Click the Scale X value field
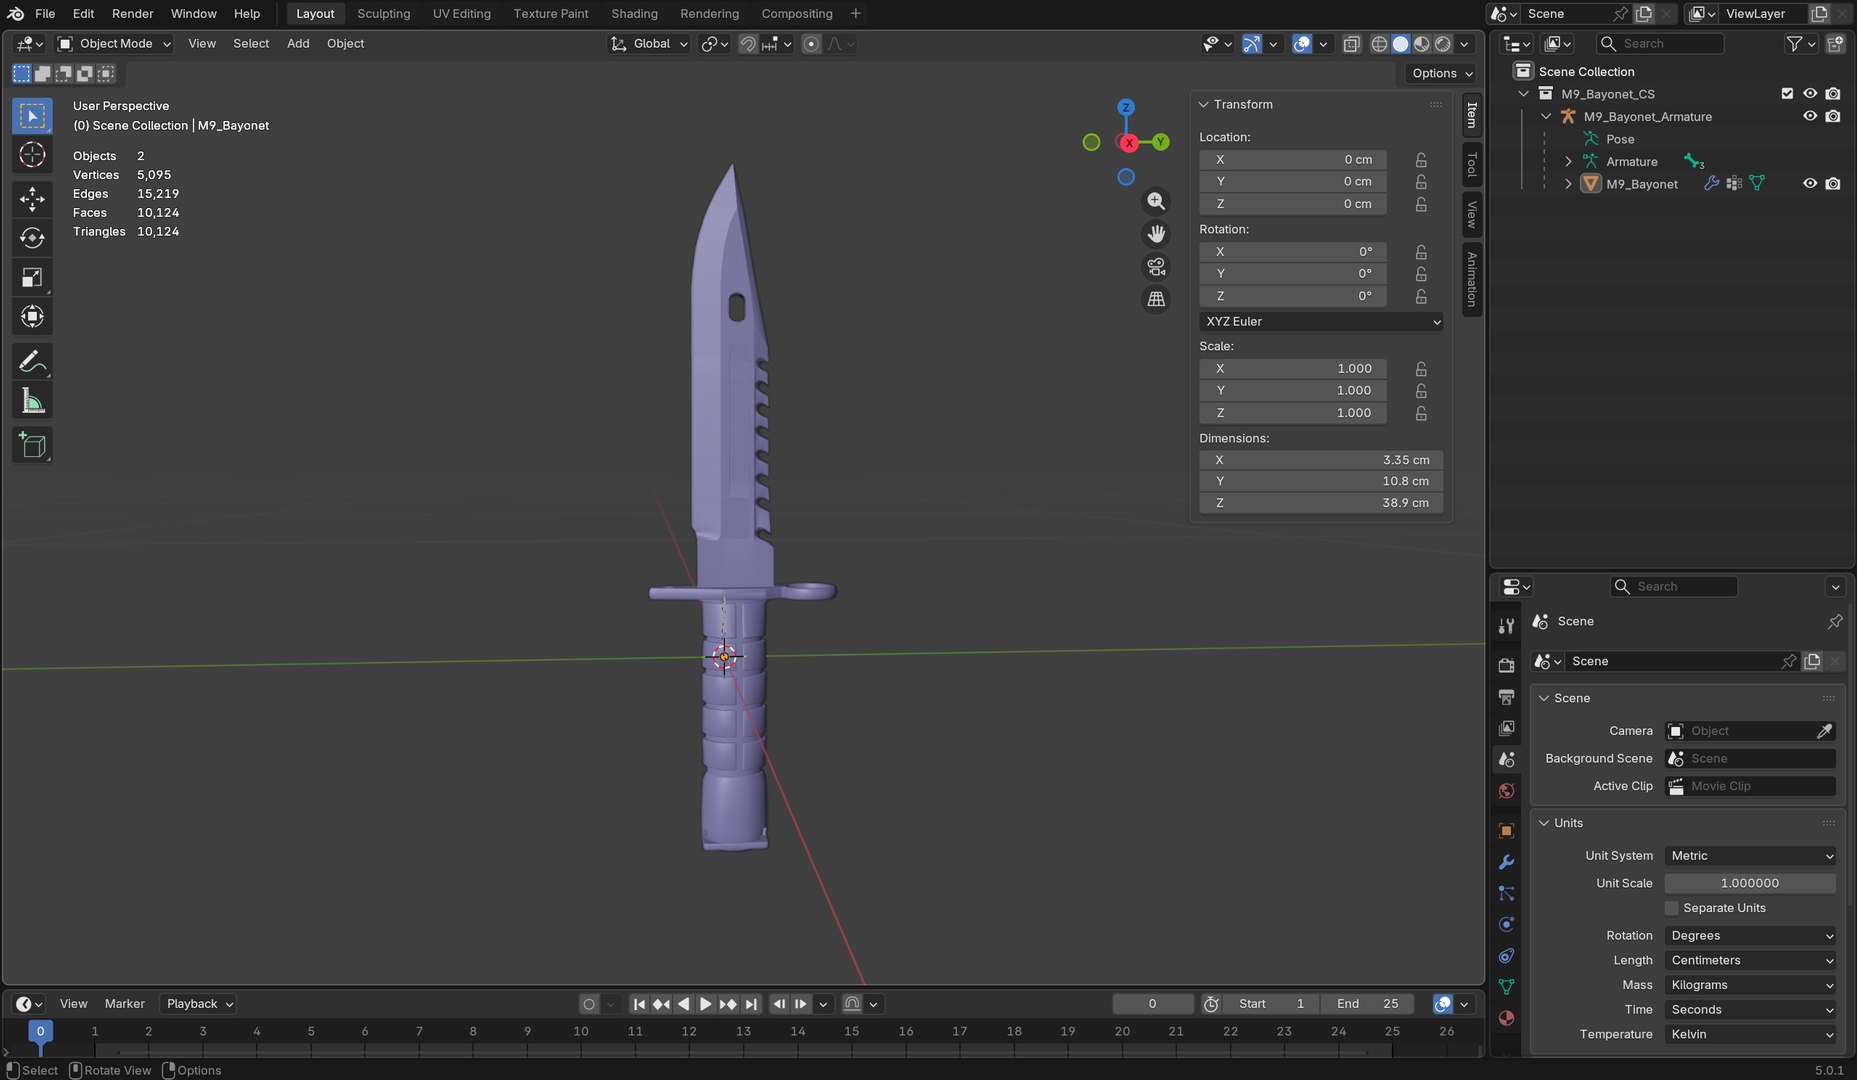This screenshot has height=1080, width=1857. point(1293,369)
